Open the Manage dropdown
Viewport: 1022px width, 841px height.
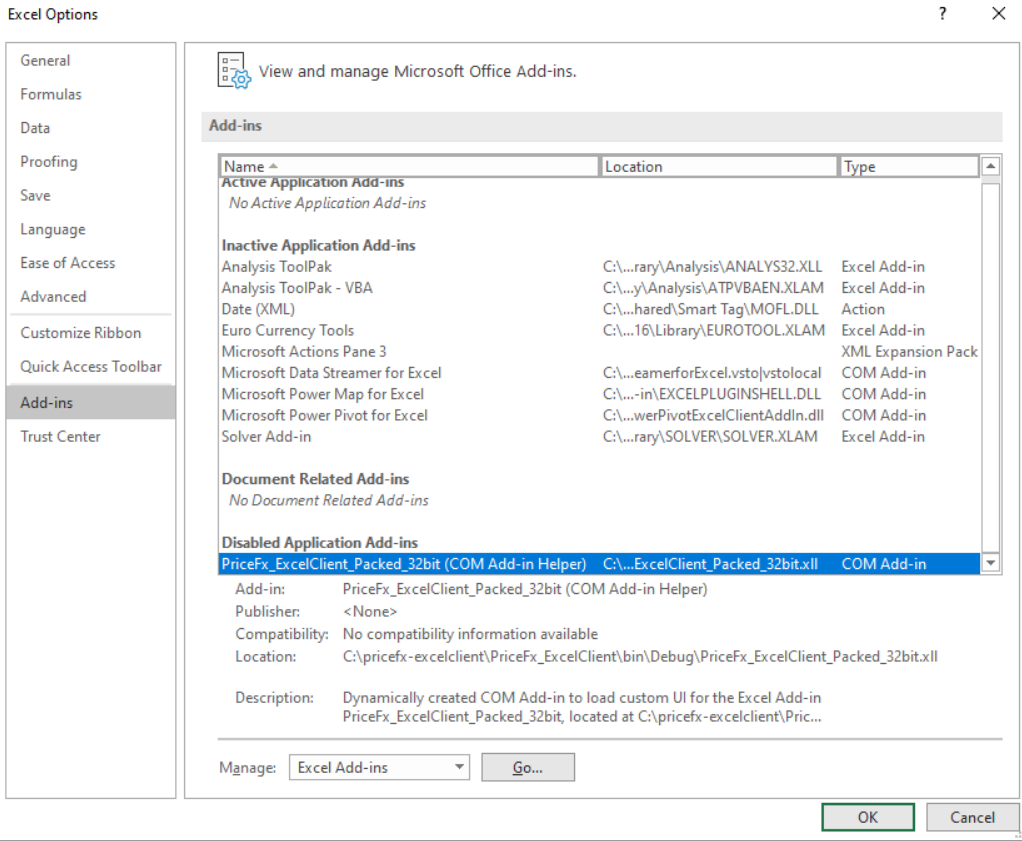460,767
